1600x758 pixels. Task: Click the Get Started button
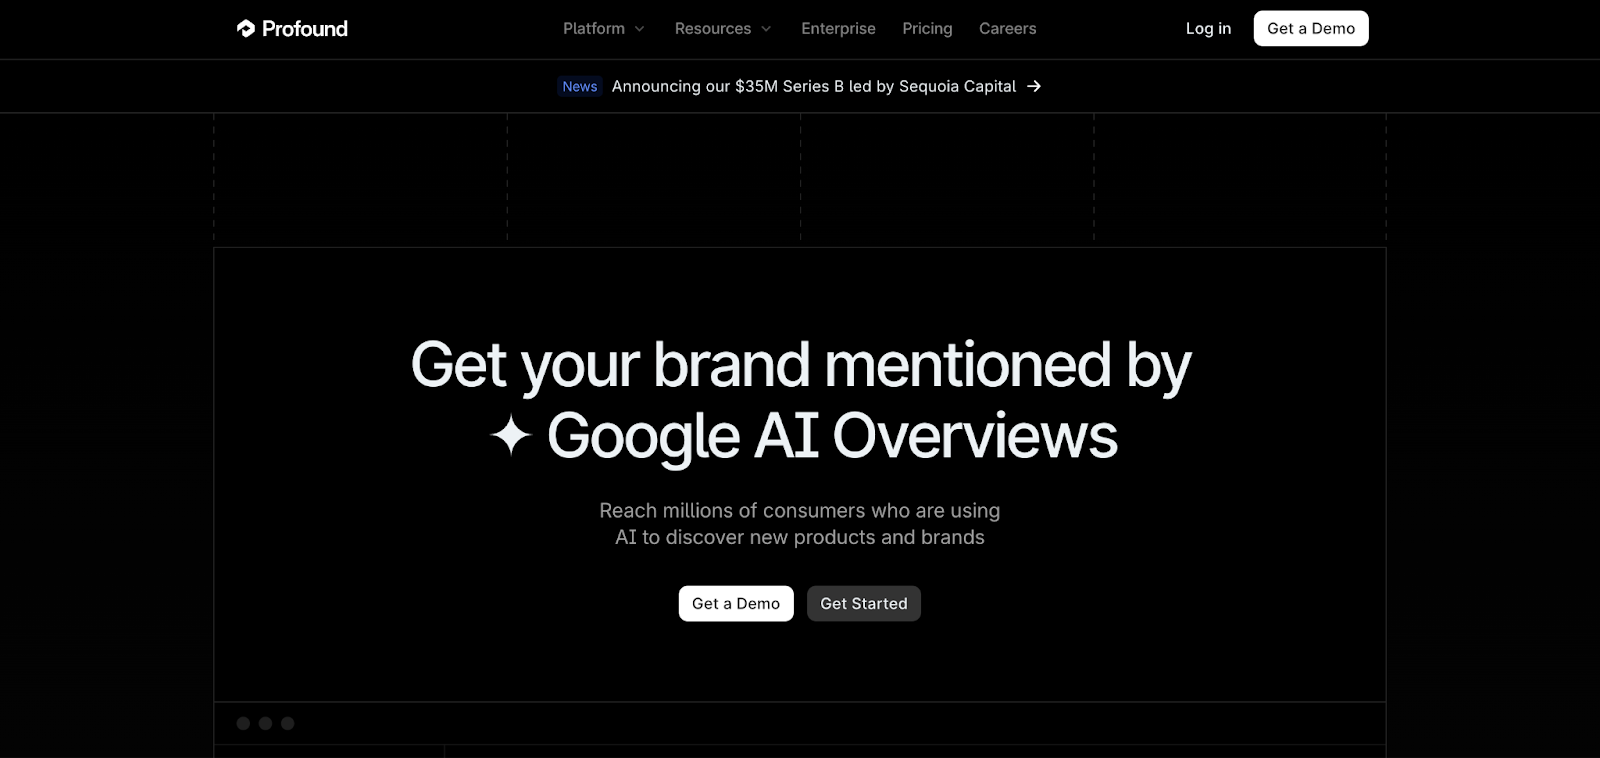point(864,603)
